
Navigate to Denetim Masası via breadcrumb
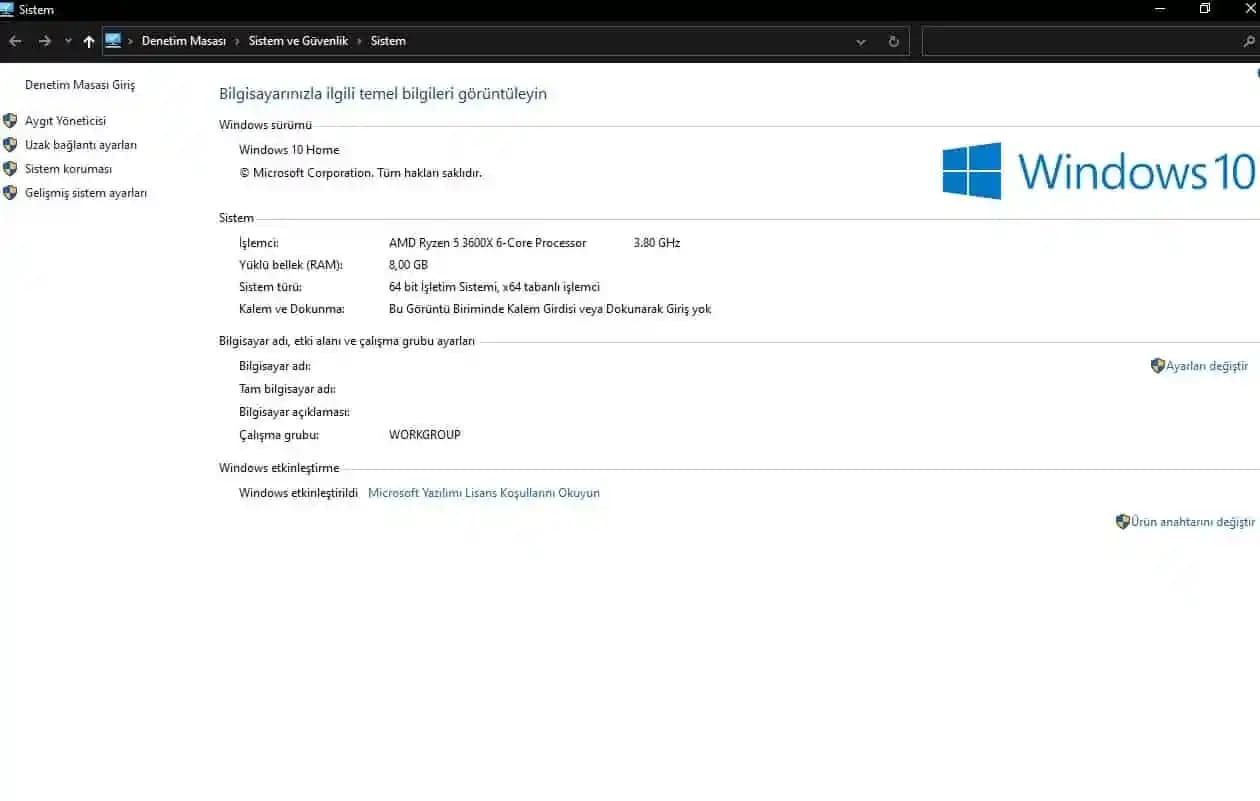pyautogui.click(x=184, y=41)
